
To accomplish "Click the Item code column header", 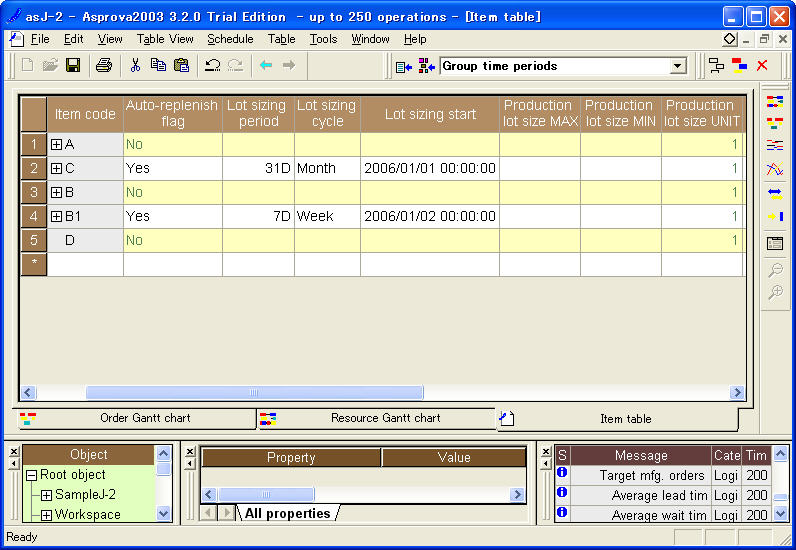I will (x=85, y=114).
